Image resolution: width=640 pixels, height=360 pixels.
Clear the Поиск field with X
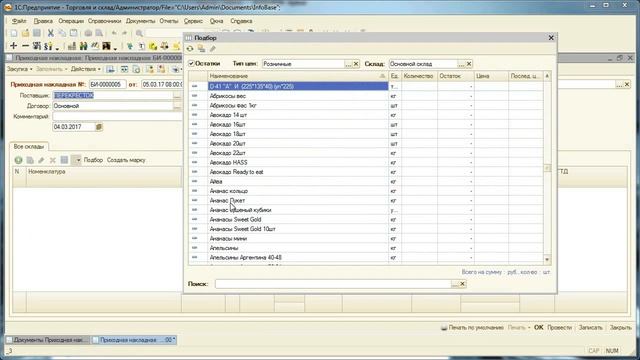coord(462,284)
